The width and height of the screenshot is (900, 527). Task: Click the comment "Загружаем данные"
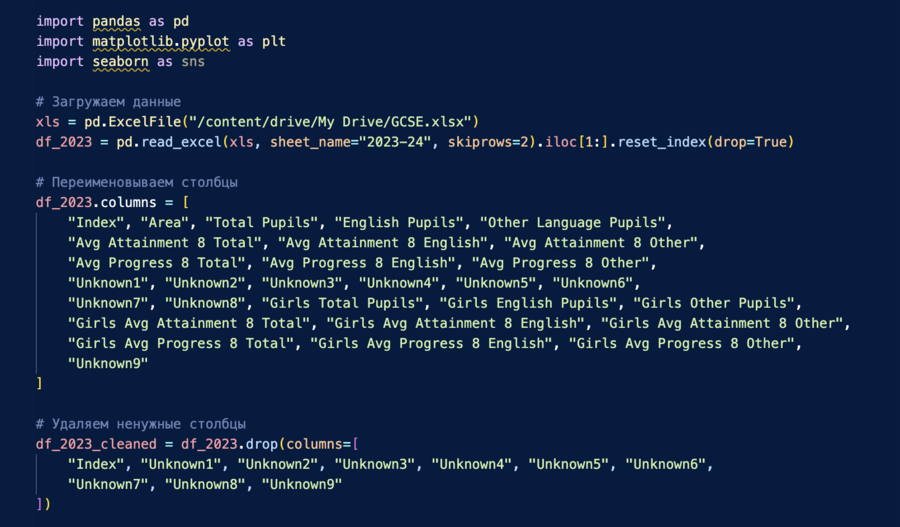point(116,102)
